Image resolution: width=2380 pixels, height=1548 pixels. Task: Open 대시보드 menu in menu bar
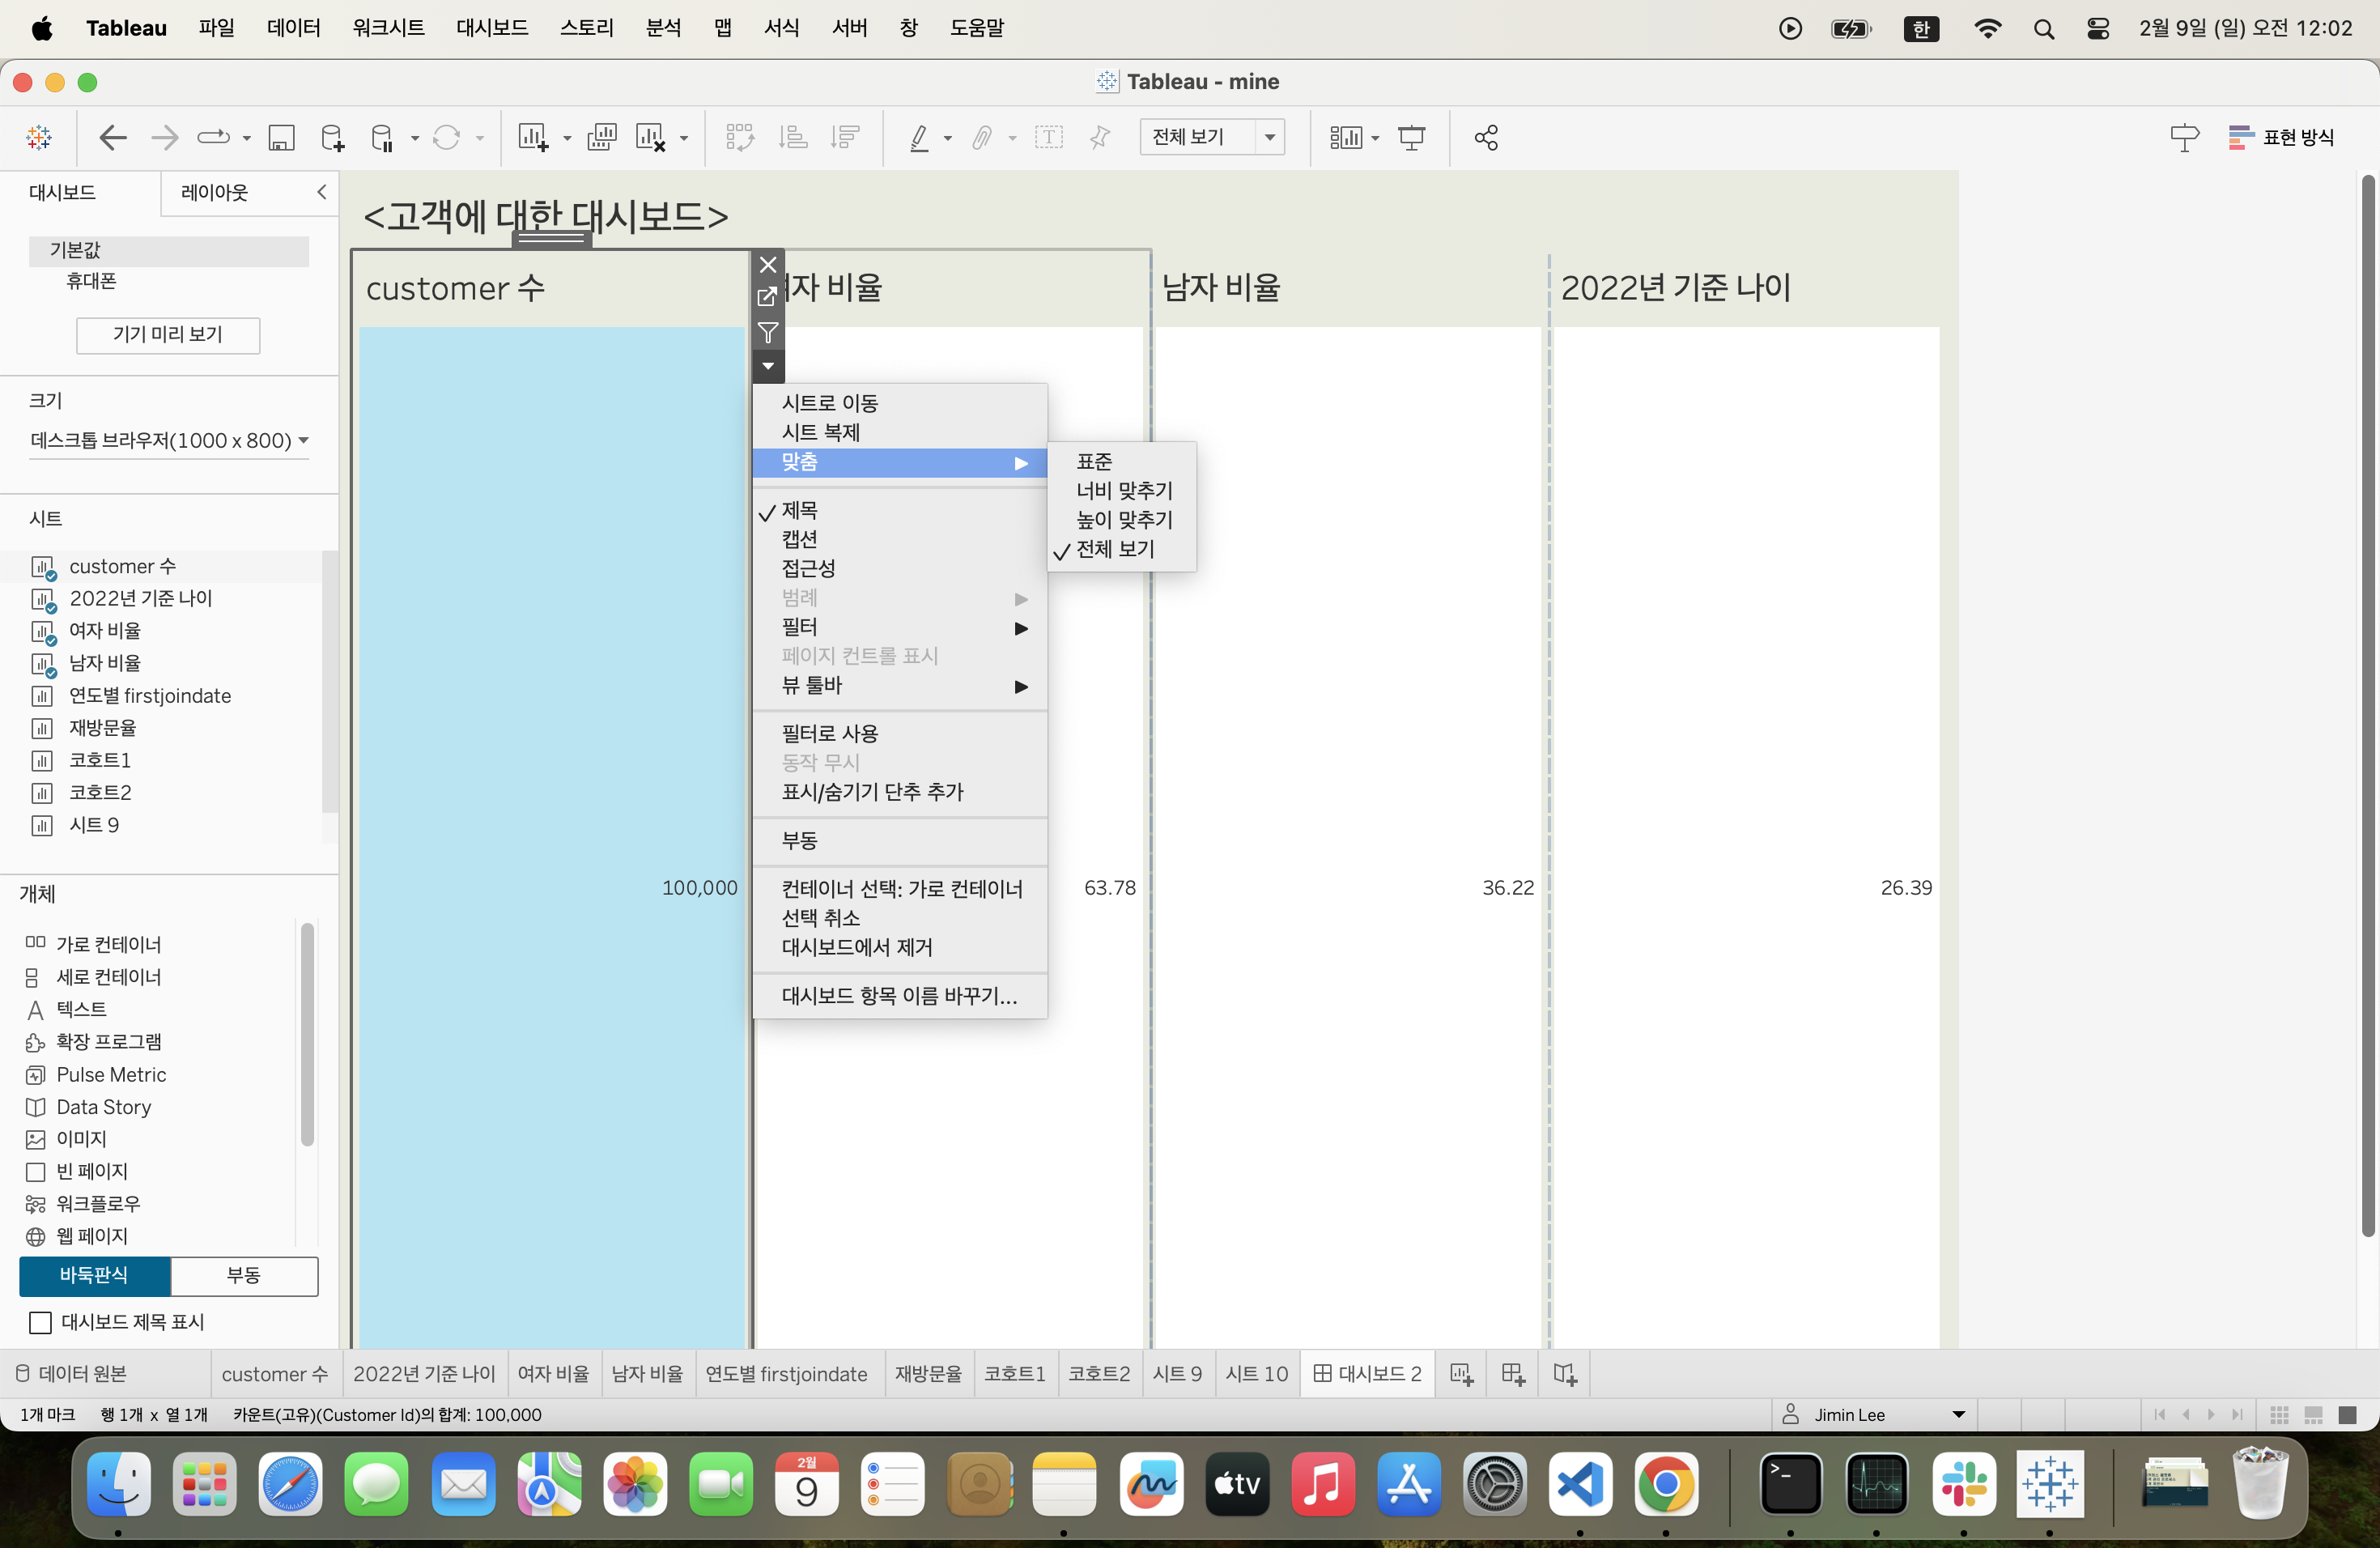tap(492, 29)
